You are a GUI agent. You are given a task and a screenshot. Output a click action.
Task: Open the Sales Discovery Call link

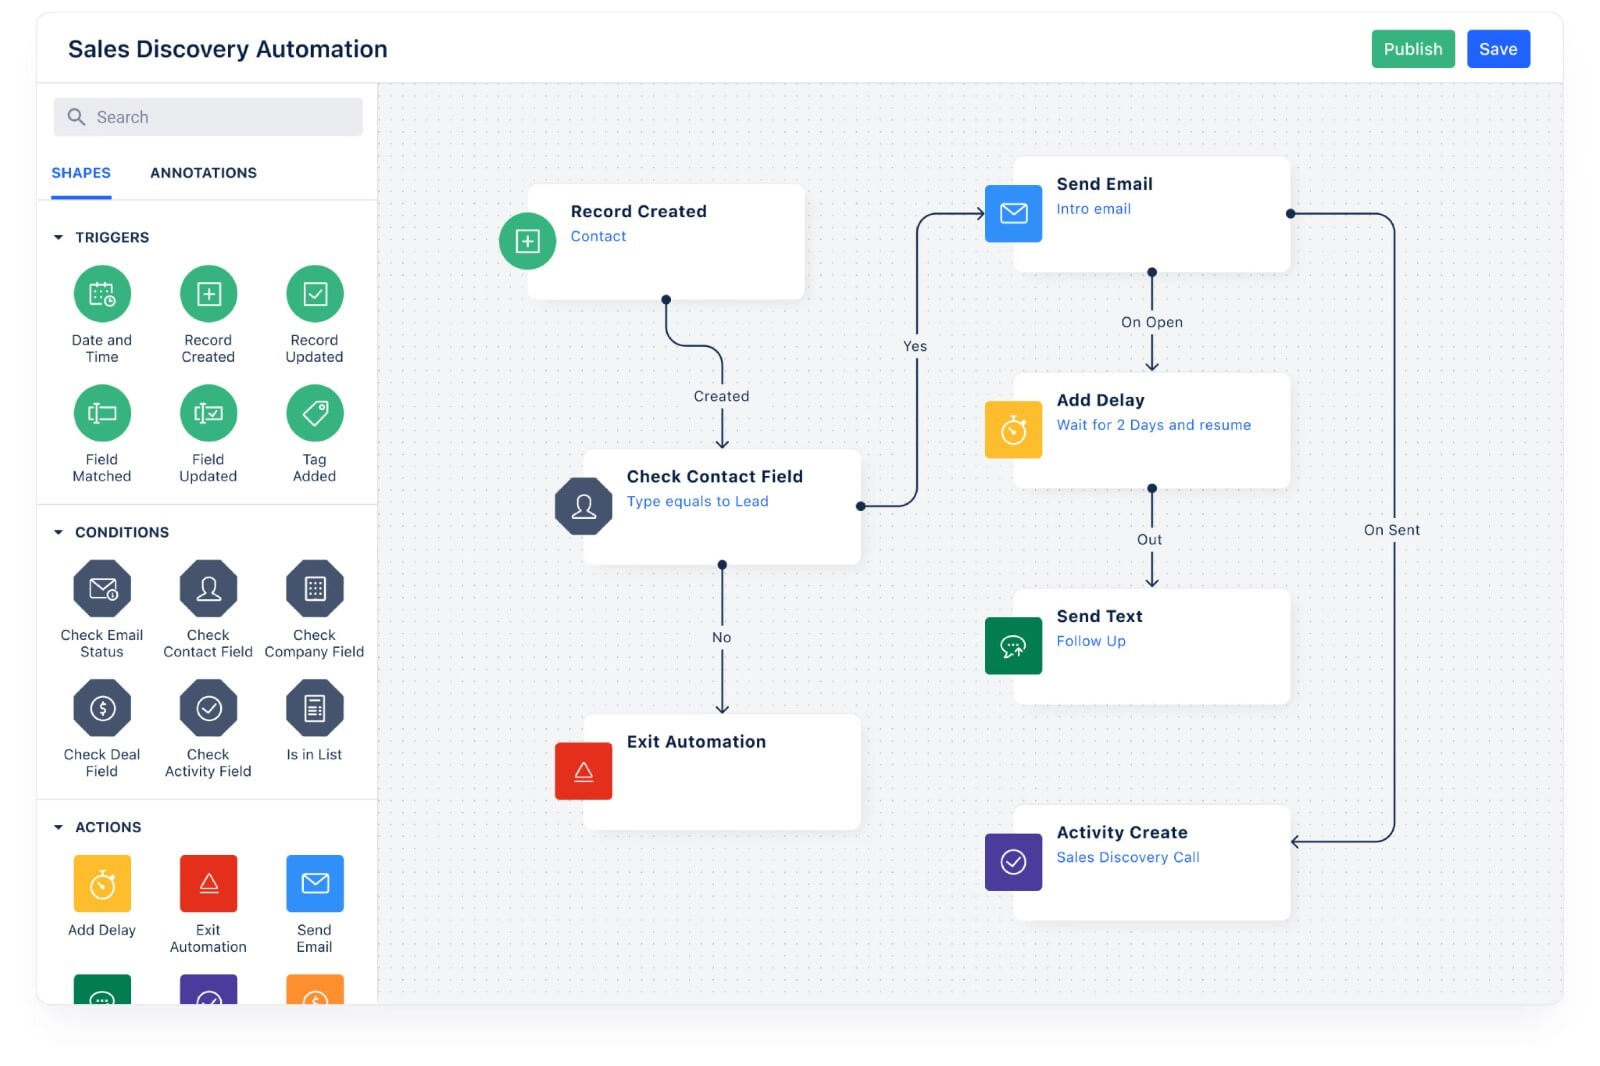(1127, 857)
